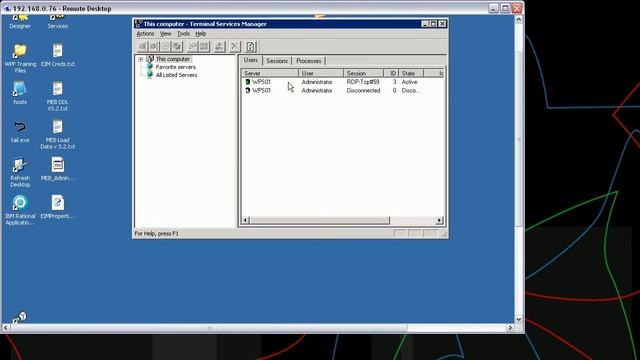This screenshot has height=360, width=640.
Task: Click the users list left scroll arrow
Action: click(245, 220)
